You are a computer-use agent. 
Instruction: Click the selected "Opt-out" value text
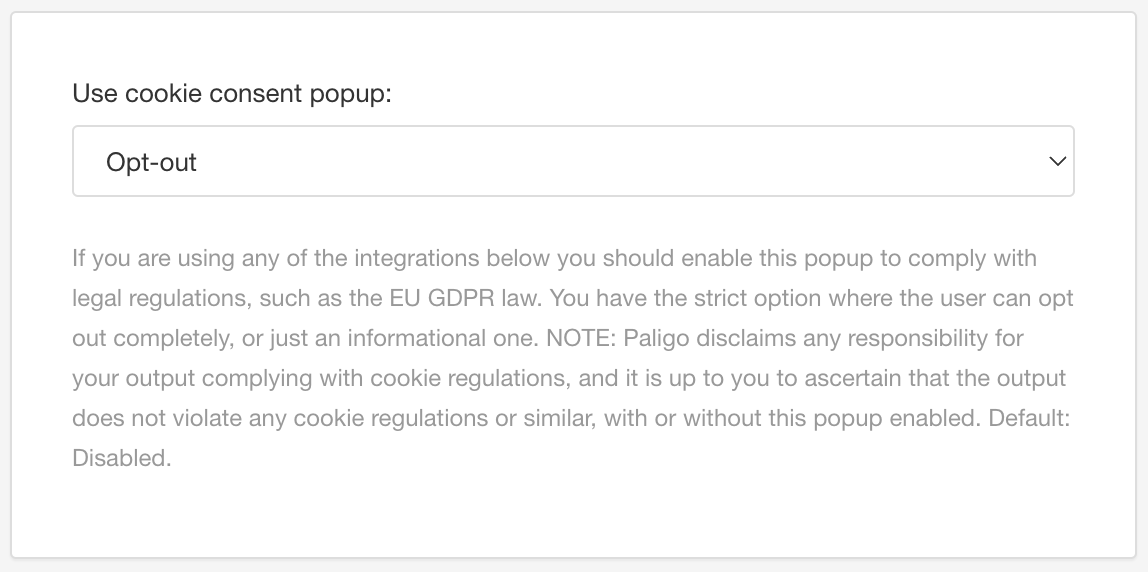coord(151,162)
